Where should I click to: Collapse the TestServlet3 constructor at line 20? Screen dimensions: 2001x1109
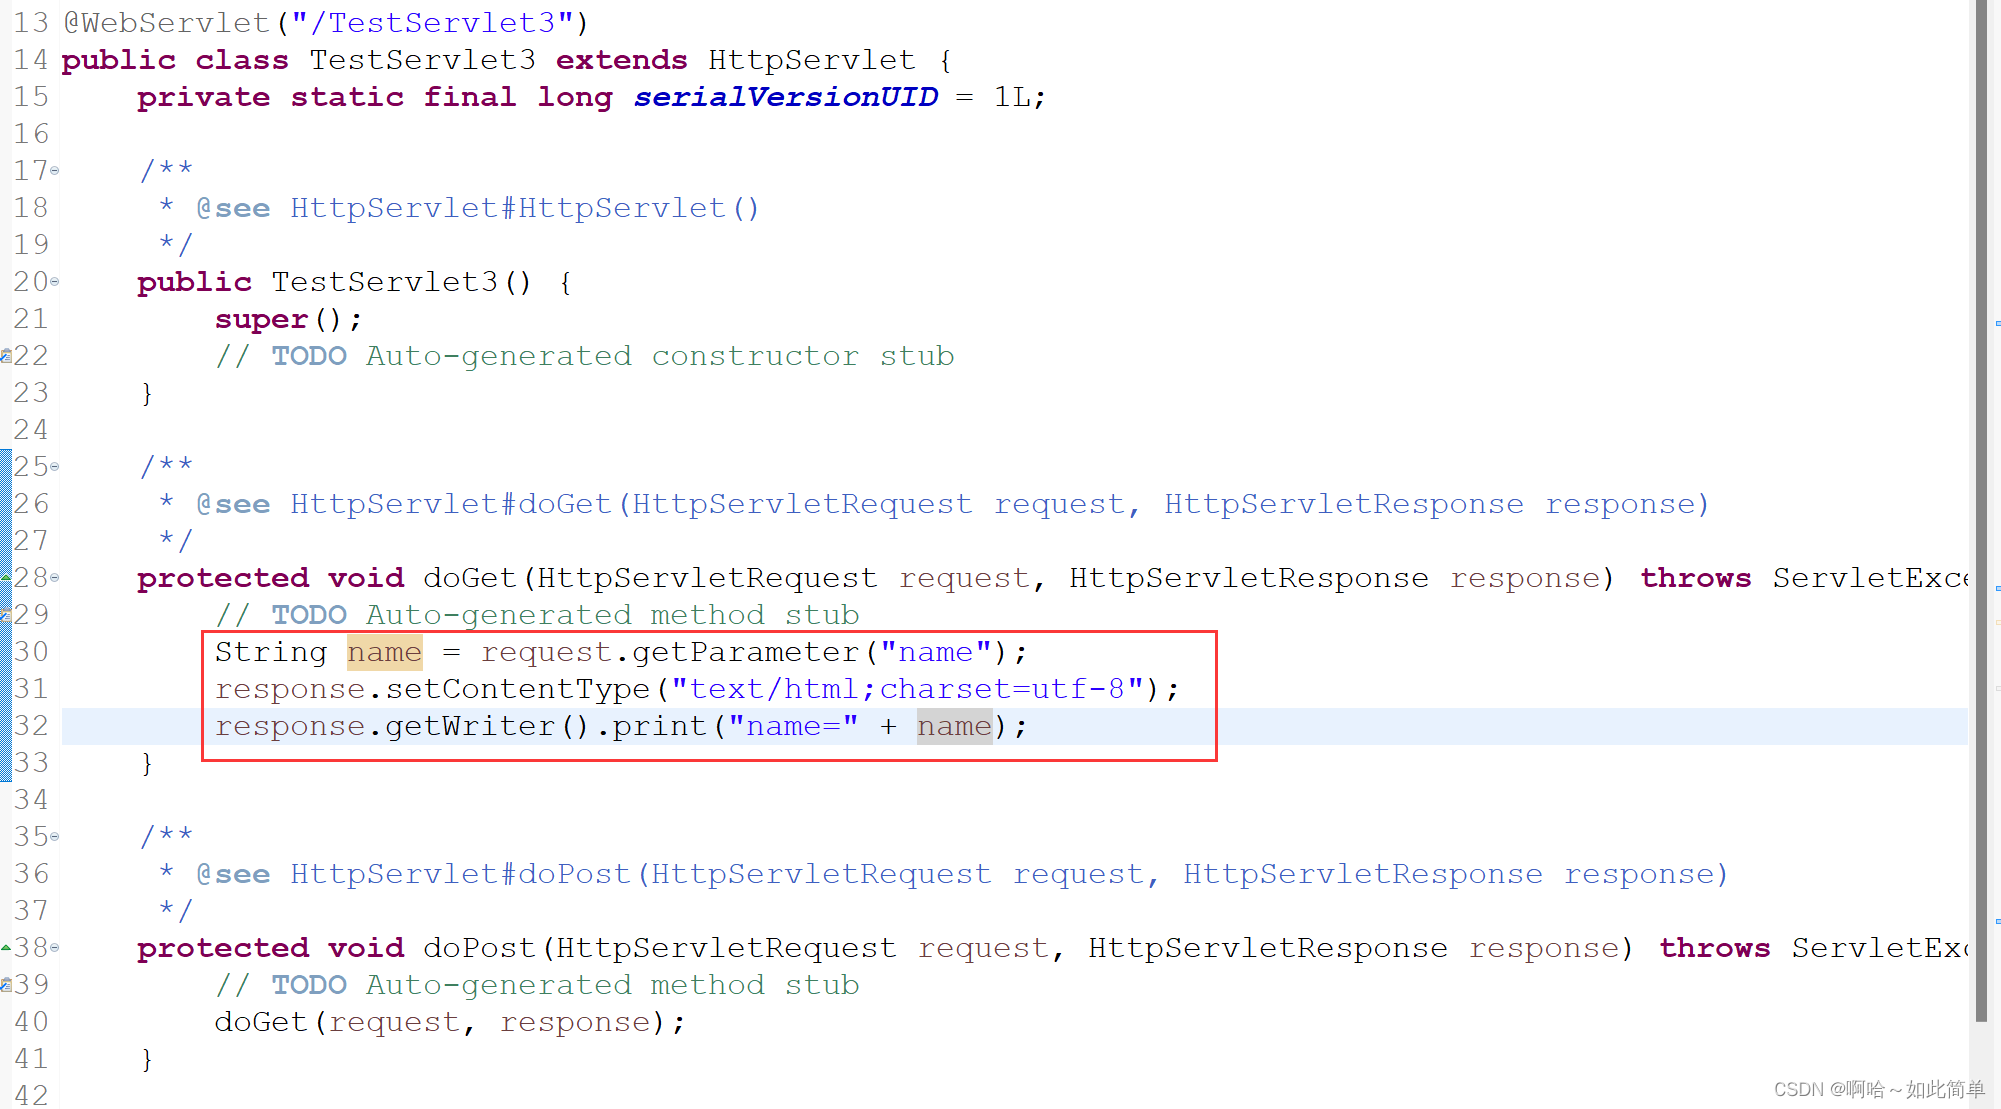55,282
